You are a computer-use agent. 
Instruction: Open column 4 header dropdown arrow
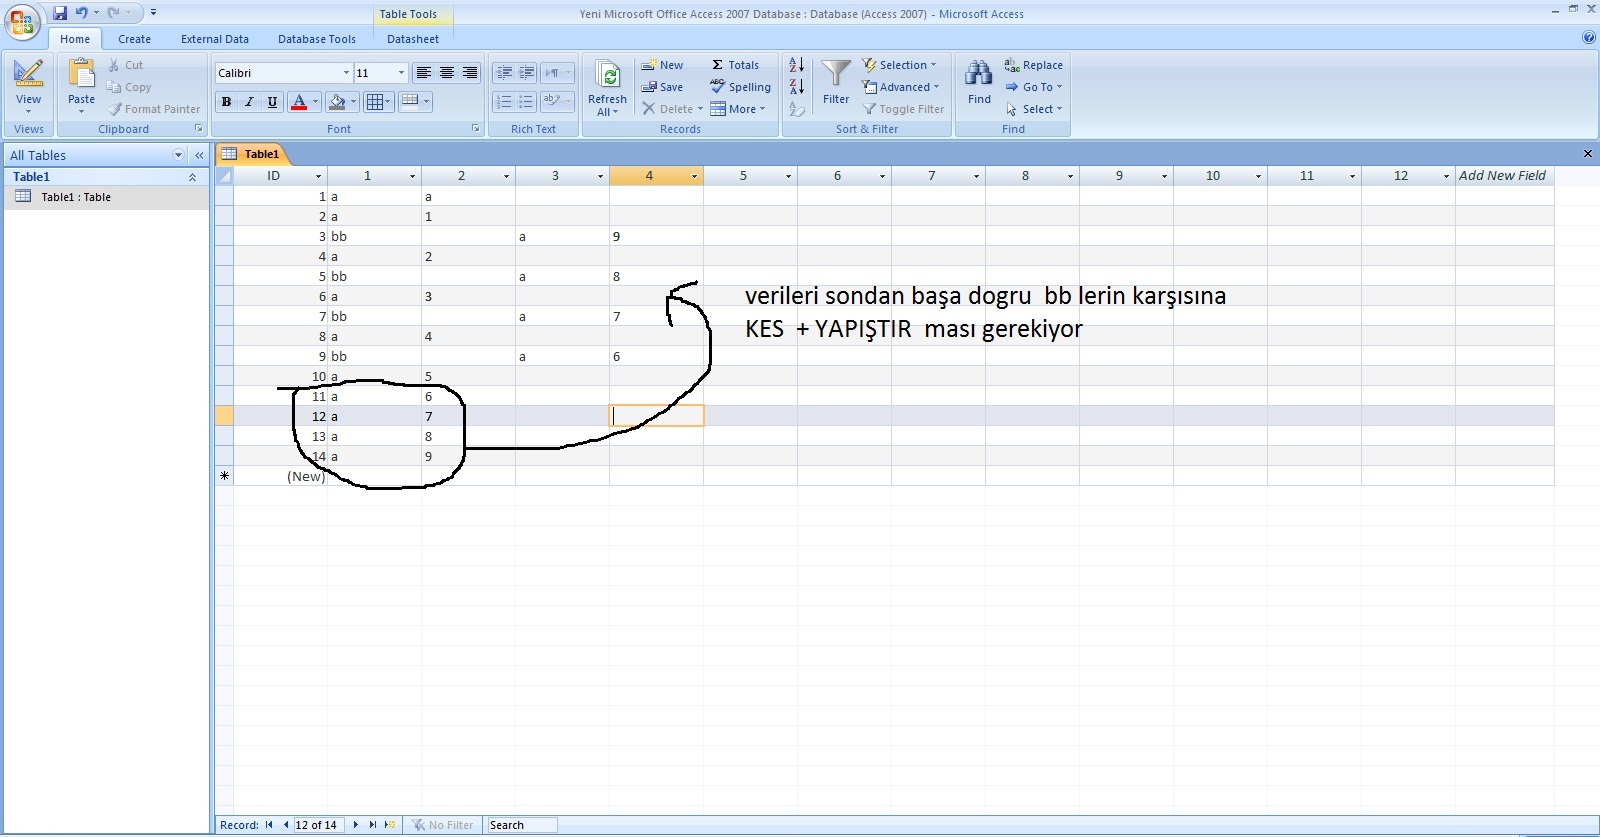pos(694,176)
